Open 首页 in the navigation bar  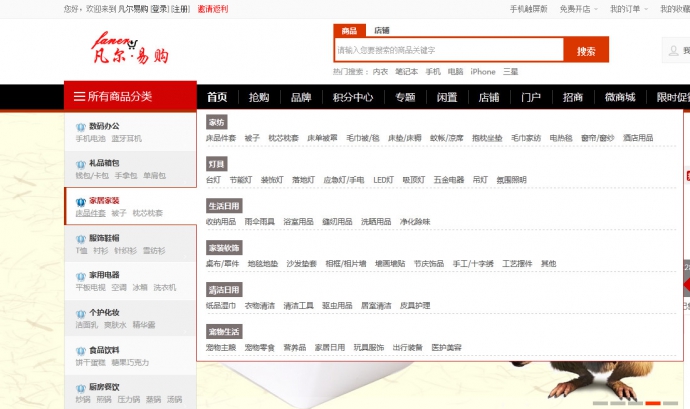[217, 97]
